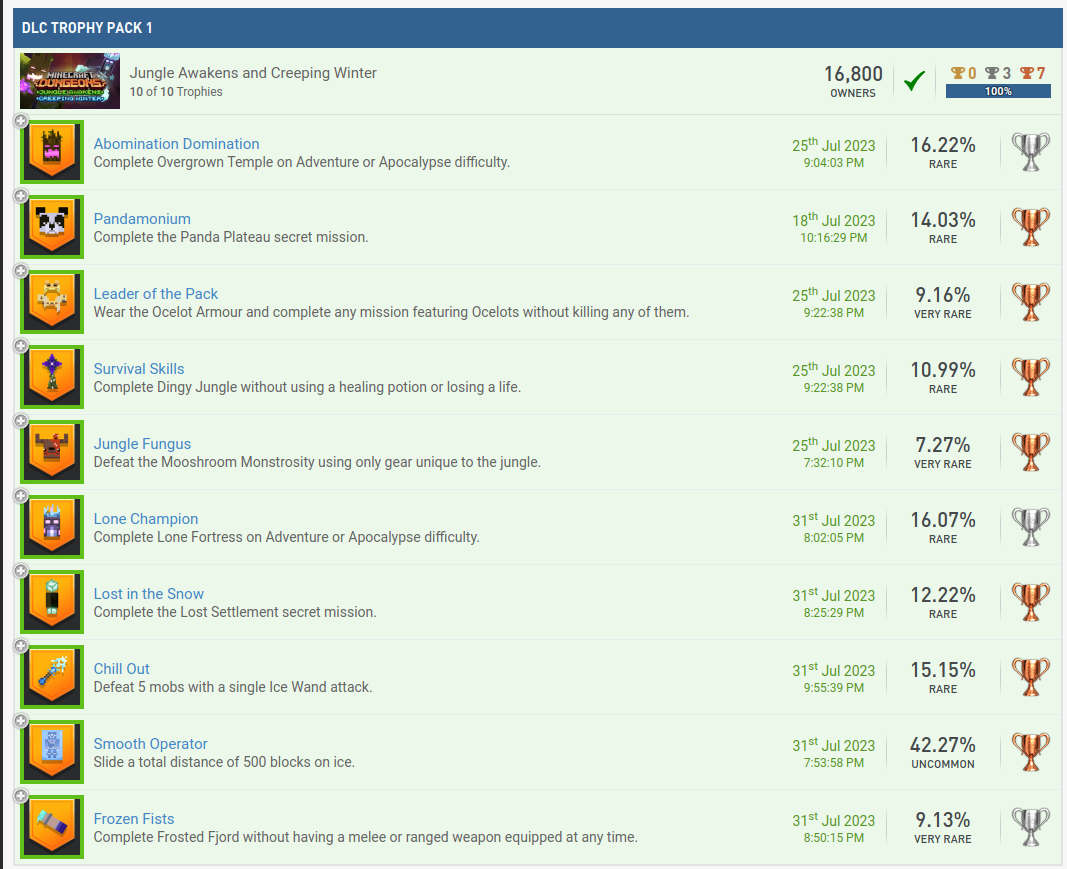1067x869 pixels.
Task: Click the Abomination Domination trophy icon
Action: [x=52, y=153]
